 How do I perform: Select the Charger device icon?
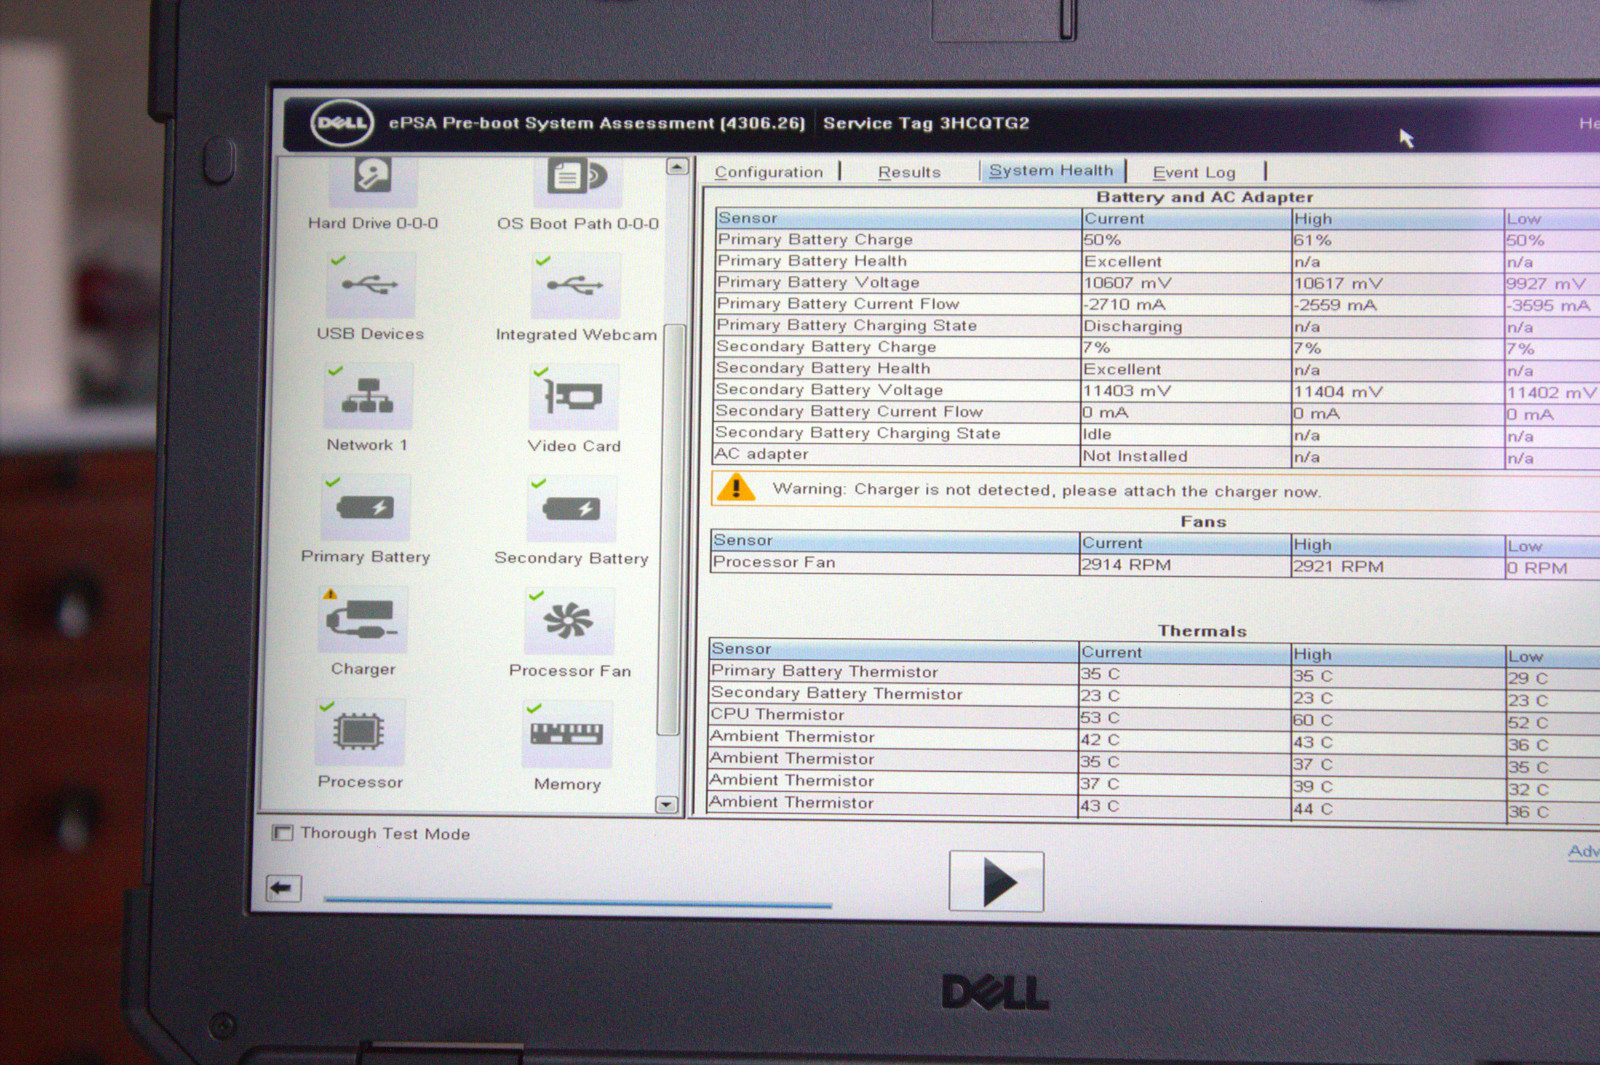click(363, 620)
